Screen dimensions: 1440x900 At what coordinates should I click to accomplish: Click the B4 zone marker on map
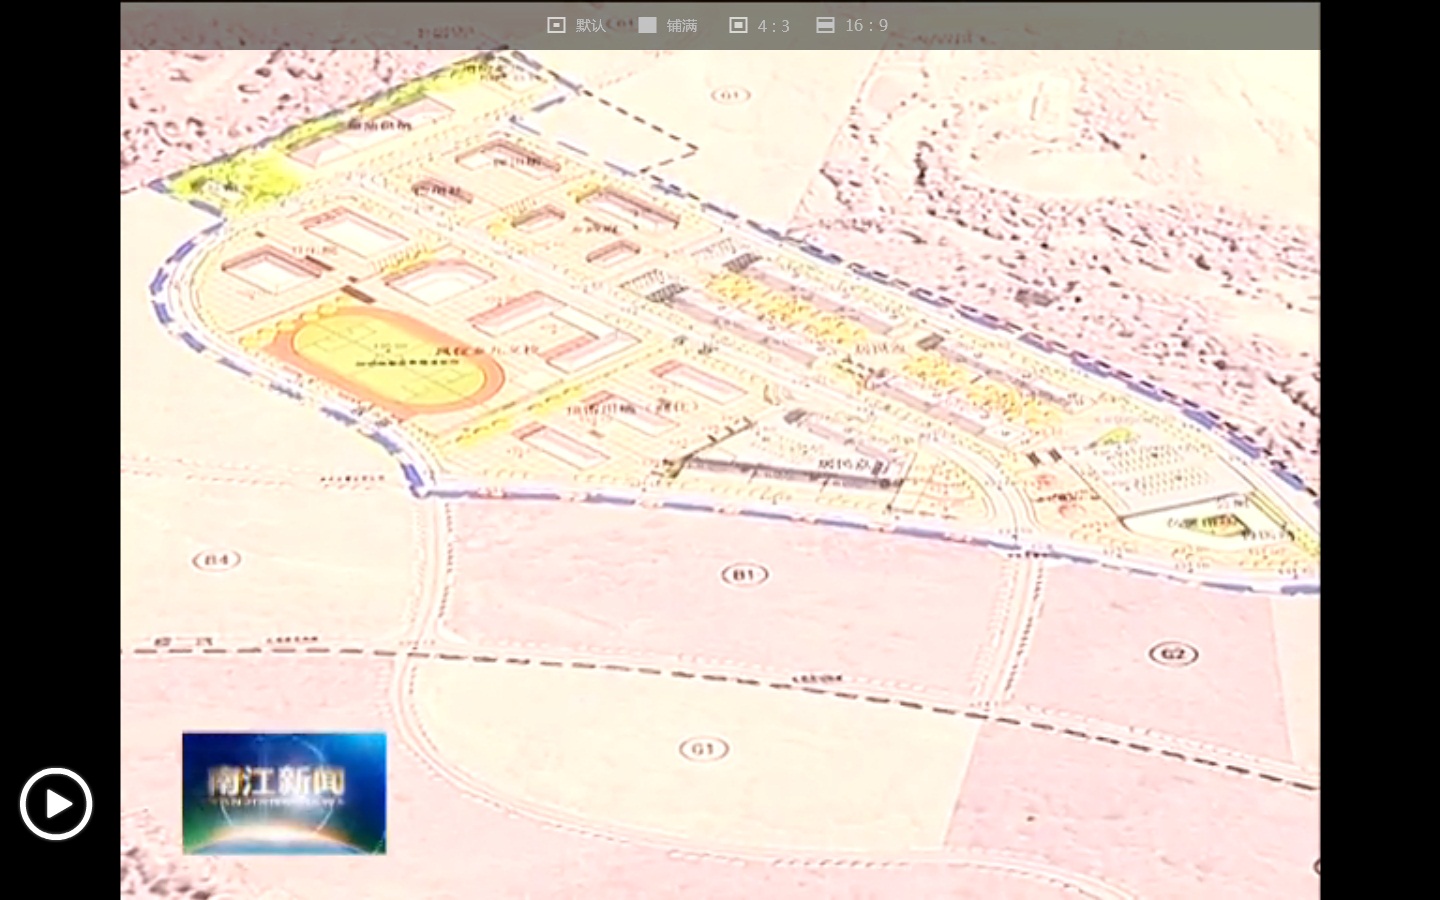216,559
